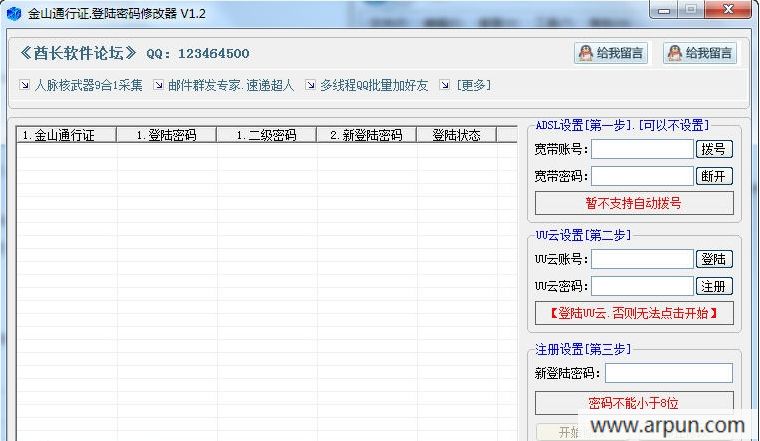Click the 1.二级密码 column header
The width and height of the screenshot is (760, 441).
point(267,135)
